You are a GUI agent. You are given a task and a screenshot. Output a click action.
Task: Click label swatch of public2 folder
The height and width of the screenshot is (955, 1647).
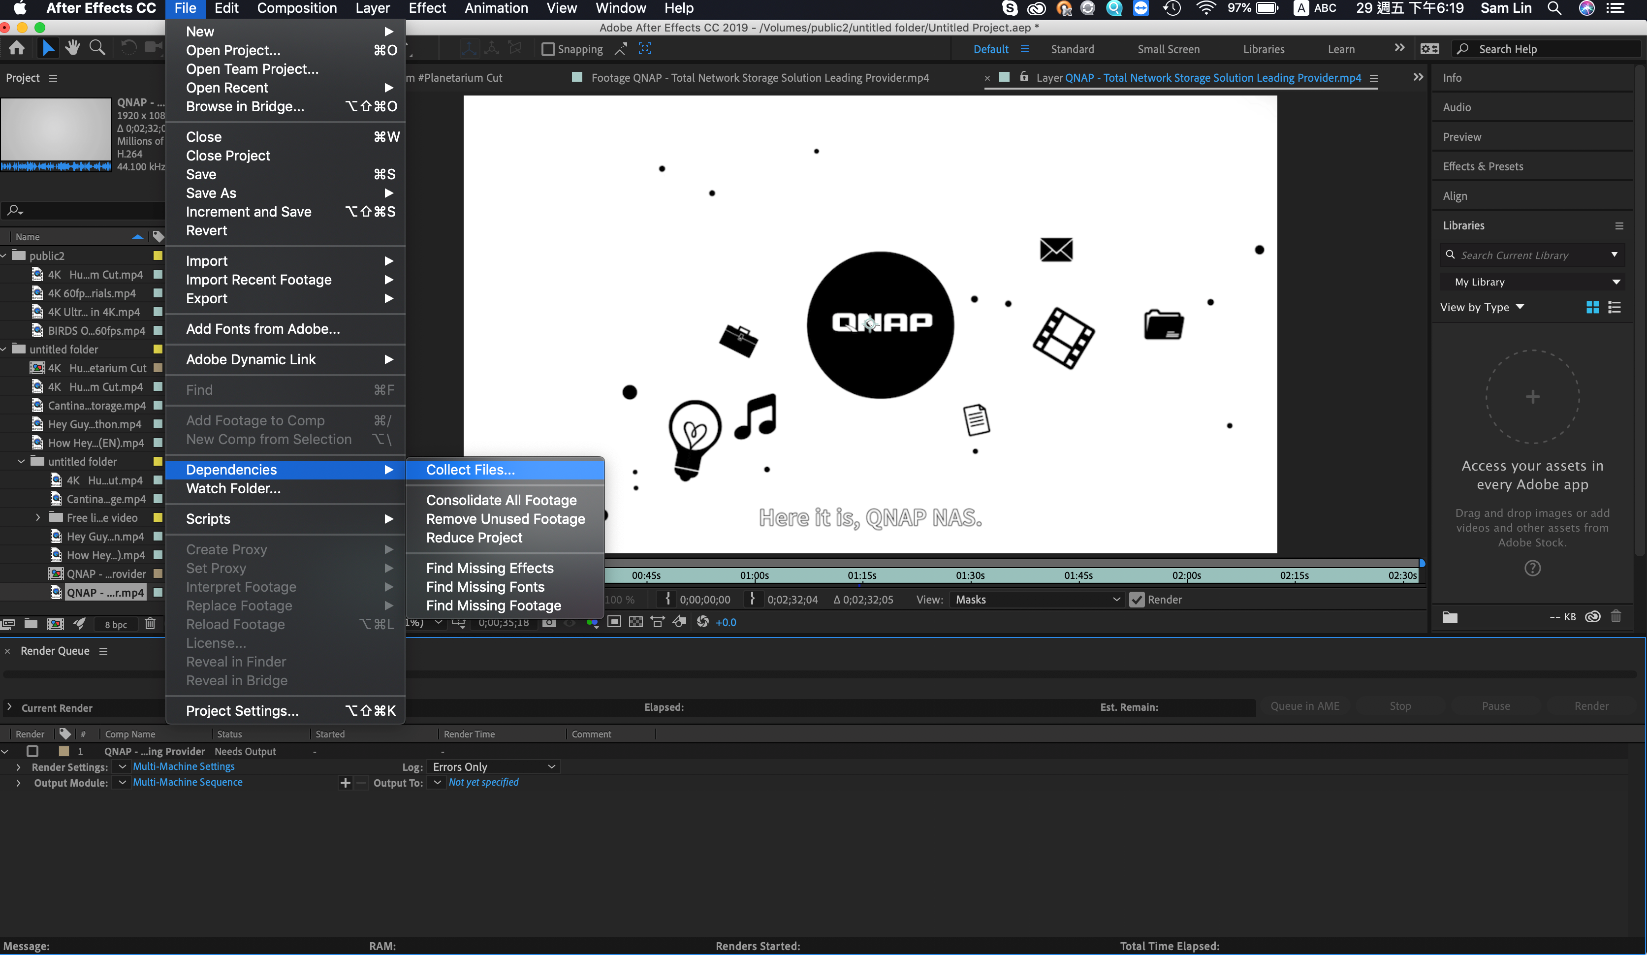[x=157, y=256]
